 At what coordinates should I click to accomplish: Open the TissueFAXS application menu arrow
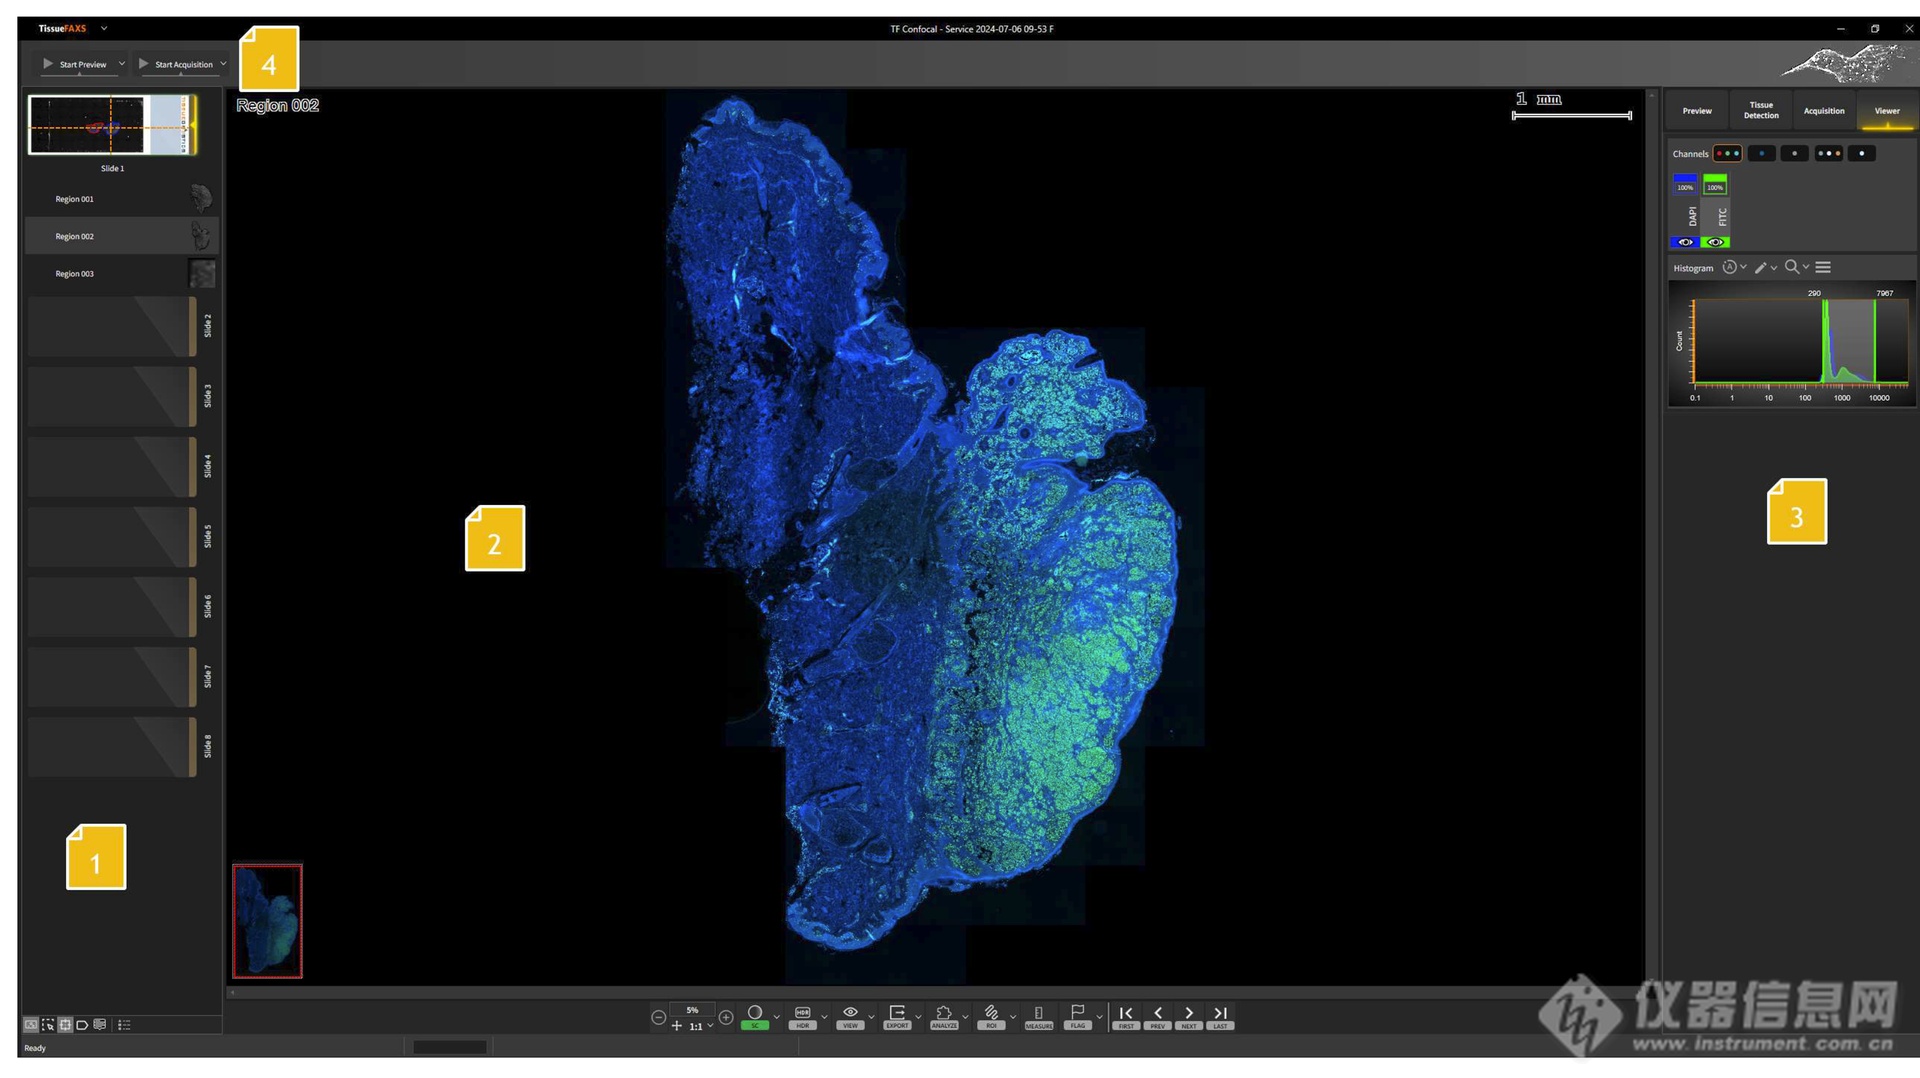click(104, 28)
